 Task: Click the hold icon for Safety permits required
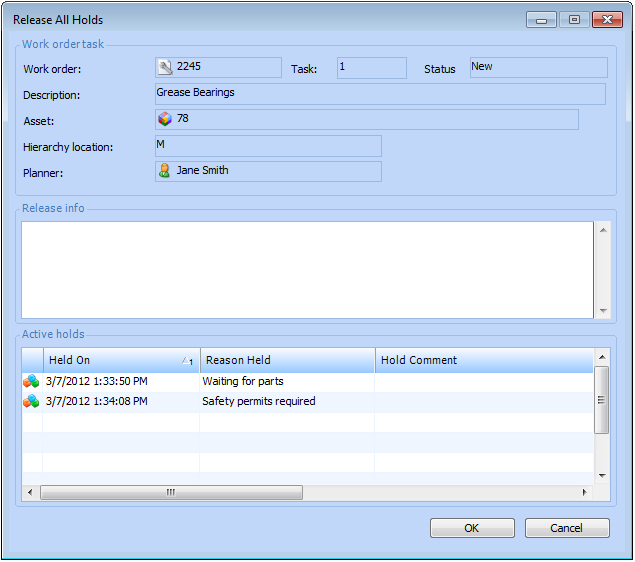coord(32,402)
